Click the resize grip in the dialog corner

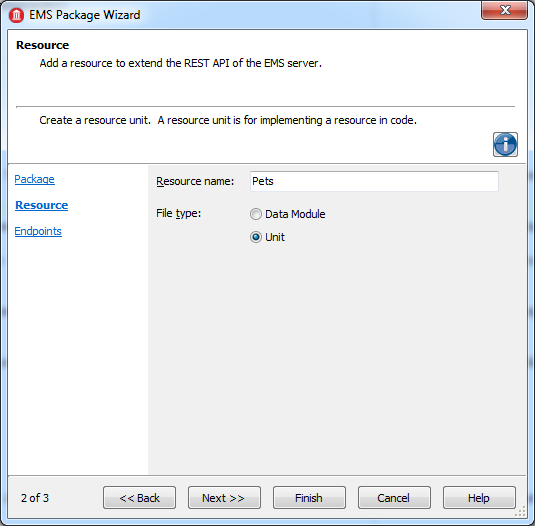(x=520, y=512)
